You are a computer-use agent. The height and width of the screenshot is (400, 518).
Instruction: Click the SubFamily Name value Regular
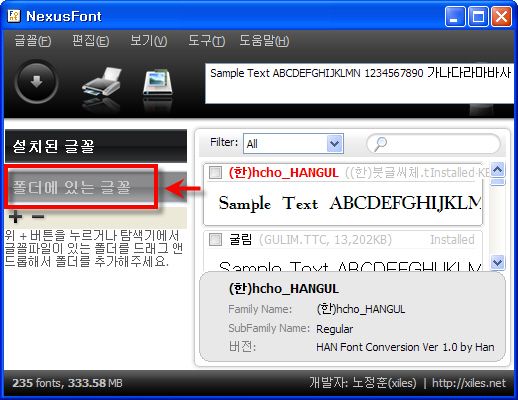tap(334, 329)
